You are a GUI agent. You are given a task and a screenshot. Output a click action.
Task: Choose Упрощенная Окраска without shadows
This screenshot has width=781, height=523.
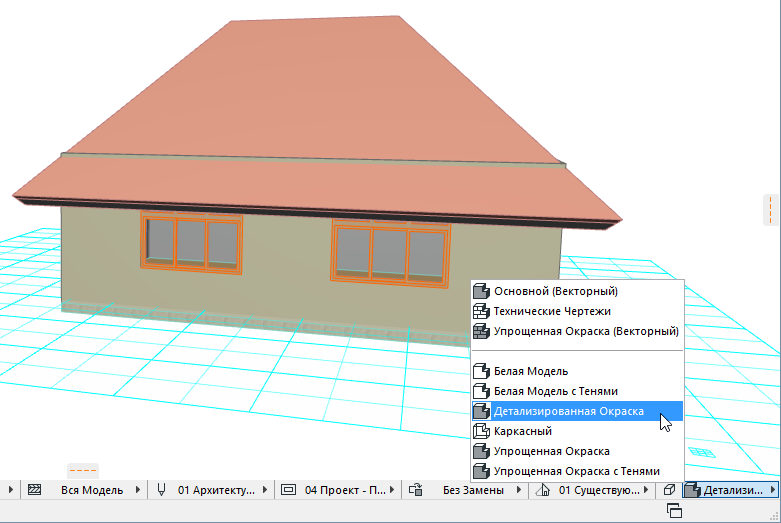click(577, 451)
